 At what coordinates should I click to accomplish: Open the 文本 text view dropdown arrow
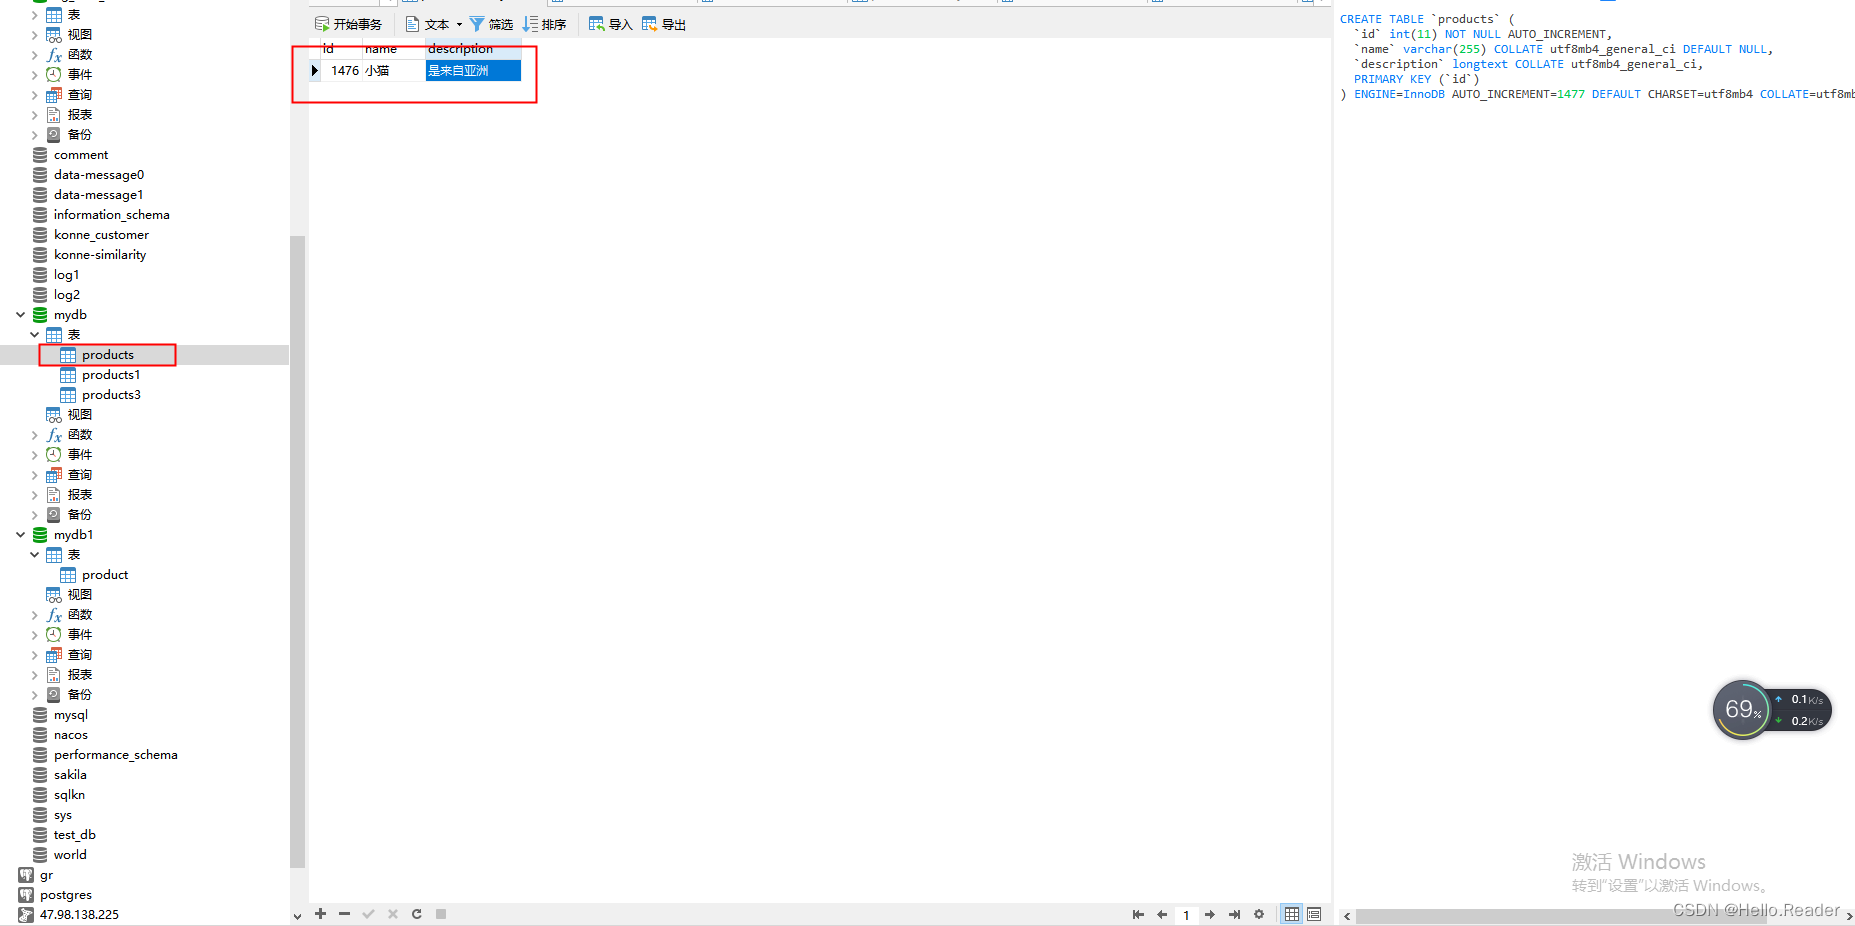459,23
